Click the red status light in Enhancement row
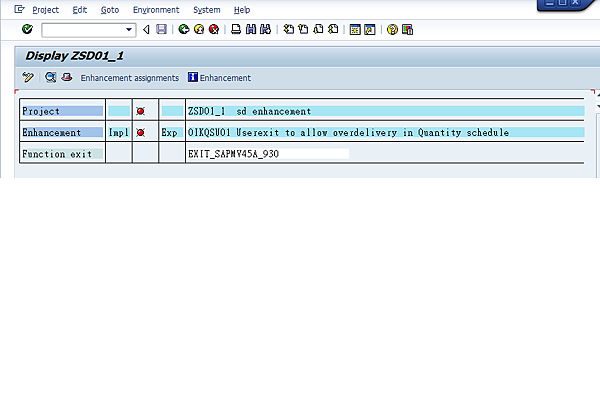 point(140,133)
